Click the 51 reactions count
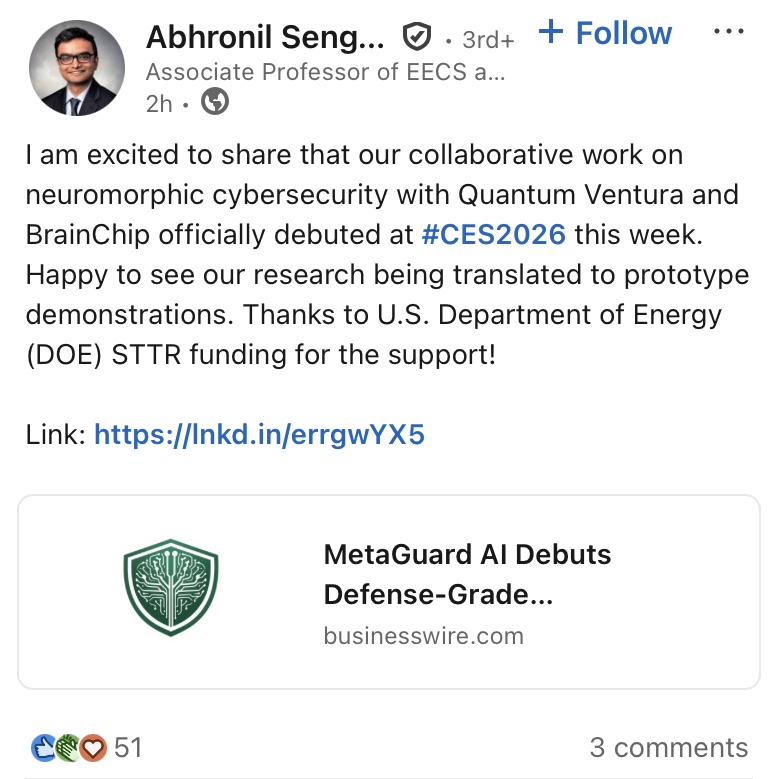The width and height of the screenshot is (776, 779). pos(128,747)
